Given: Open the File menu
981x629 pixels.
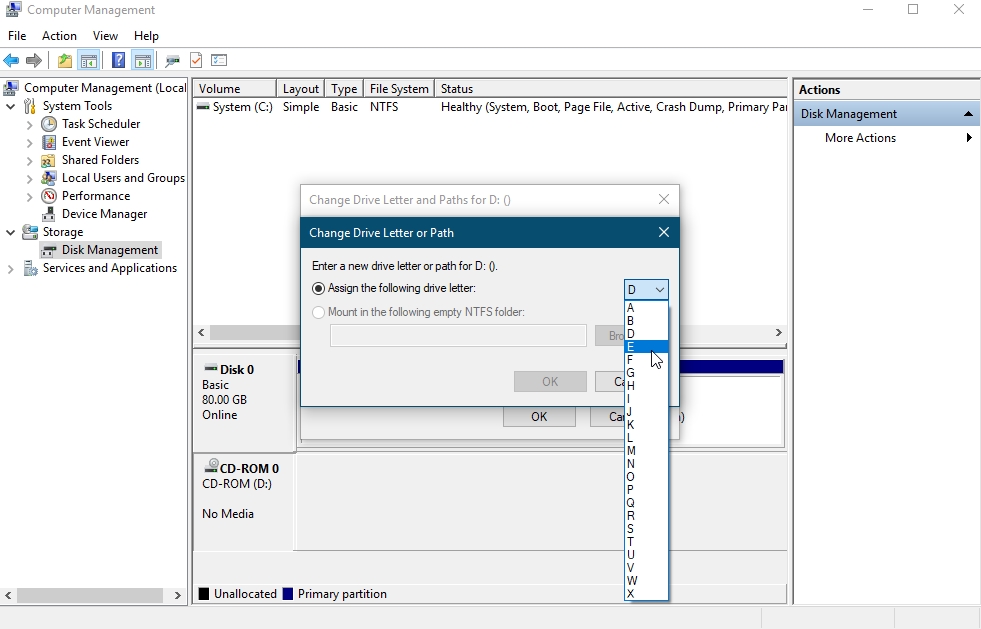Looking at the screenshot, I should tap(17, 36).
